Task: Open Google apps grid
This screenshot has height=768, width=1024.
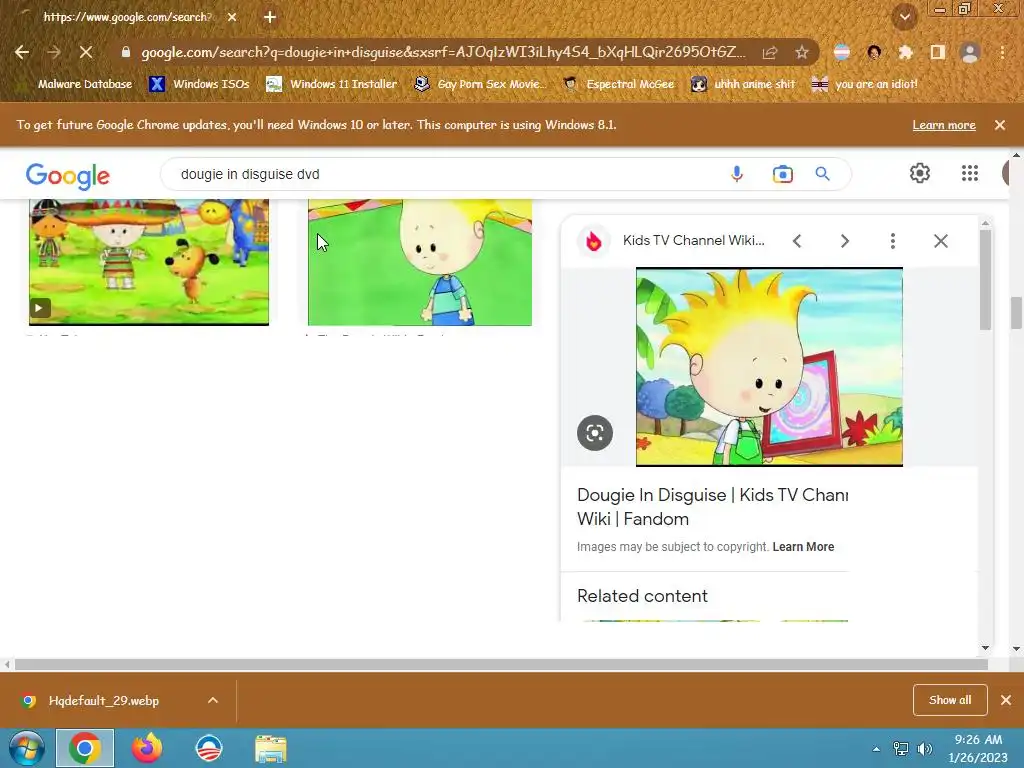Action: (970, 173)
